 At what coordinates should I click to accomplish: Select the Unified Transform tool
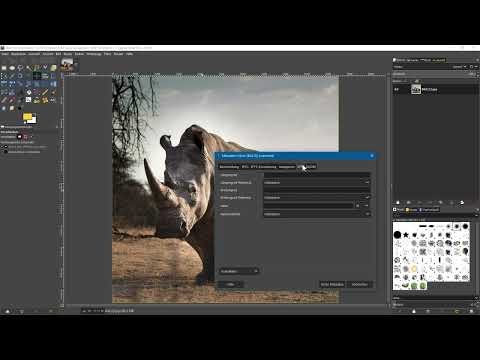(4, 84)
